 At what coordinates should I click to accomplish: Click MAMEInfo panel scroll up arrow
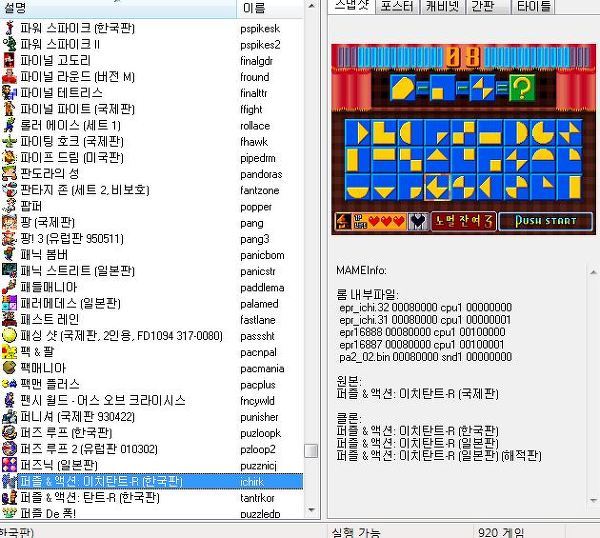(593, 272)
